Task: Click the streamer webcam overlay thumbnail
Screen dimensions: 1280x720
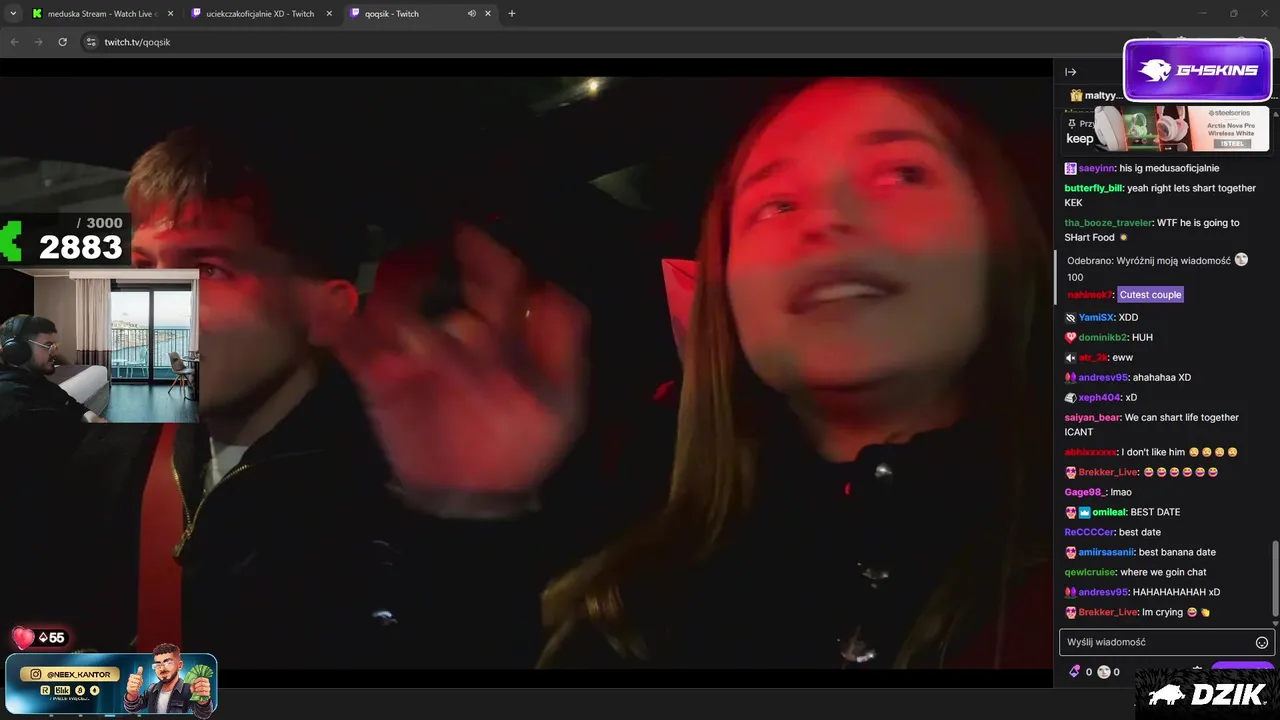Action: pyautogui.click(x=99, y=346)
